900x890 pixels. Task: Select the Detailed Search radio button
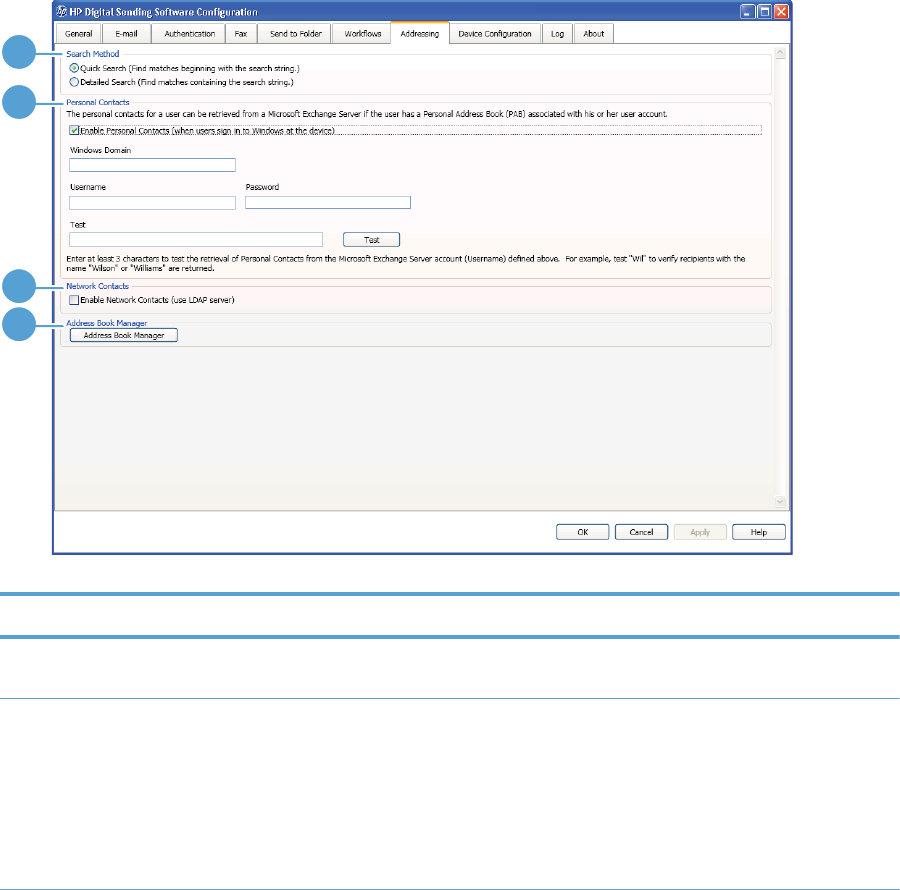(x=74, y=82)
